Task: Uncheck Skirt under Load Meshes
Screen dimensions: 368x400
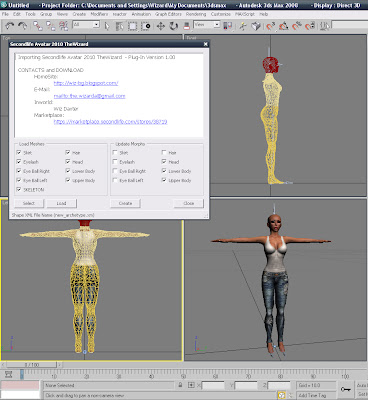Action: pos(19,152)
